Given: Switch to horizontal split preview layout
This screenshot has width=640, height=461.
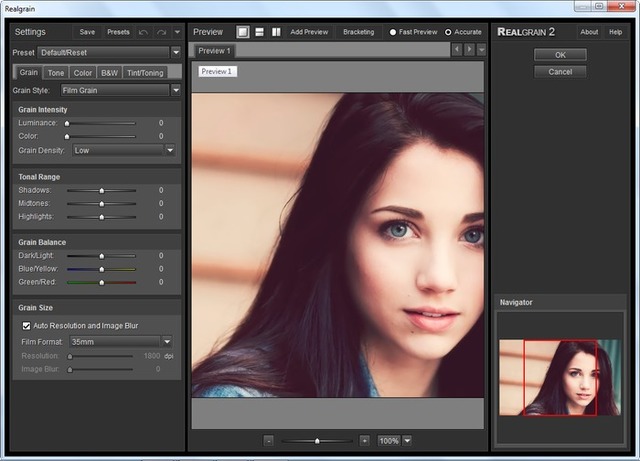Looking at the screenshot, I should click(259, 32).
